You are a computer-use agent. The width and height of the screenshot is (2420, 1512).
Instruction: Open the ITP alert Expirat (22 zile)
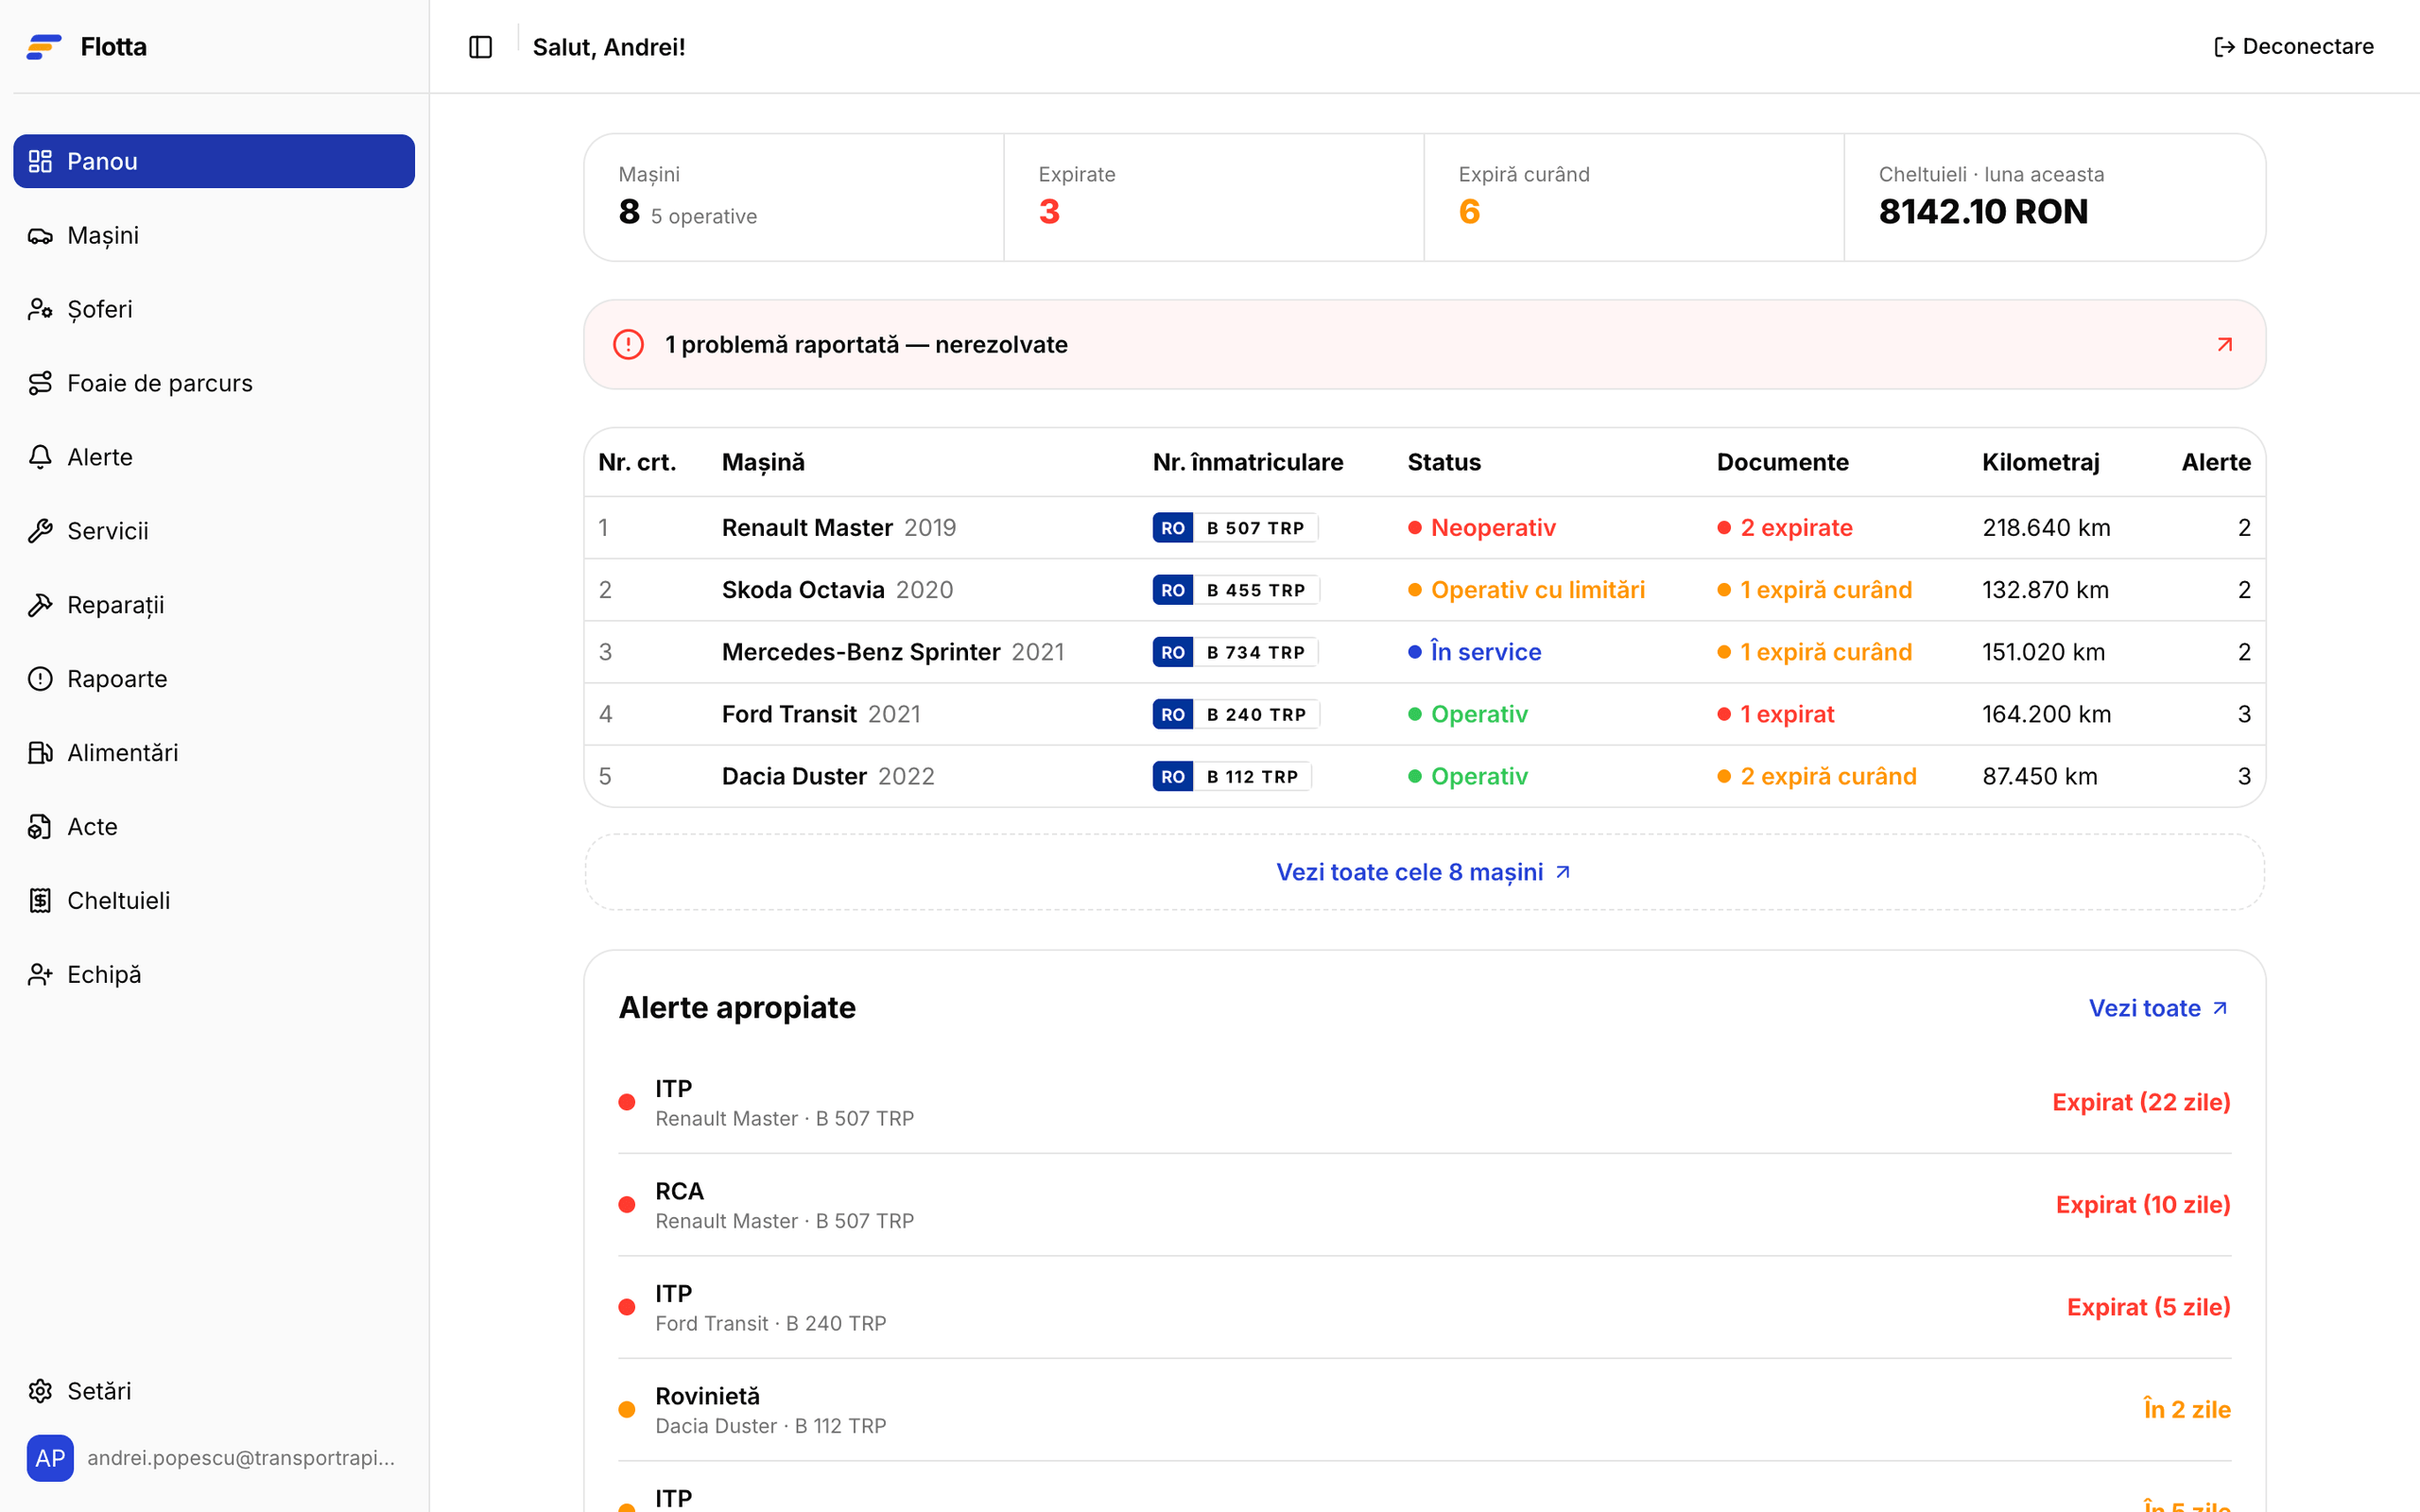(x=1424, y=1102)
